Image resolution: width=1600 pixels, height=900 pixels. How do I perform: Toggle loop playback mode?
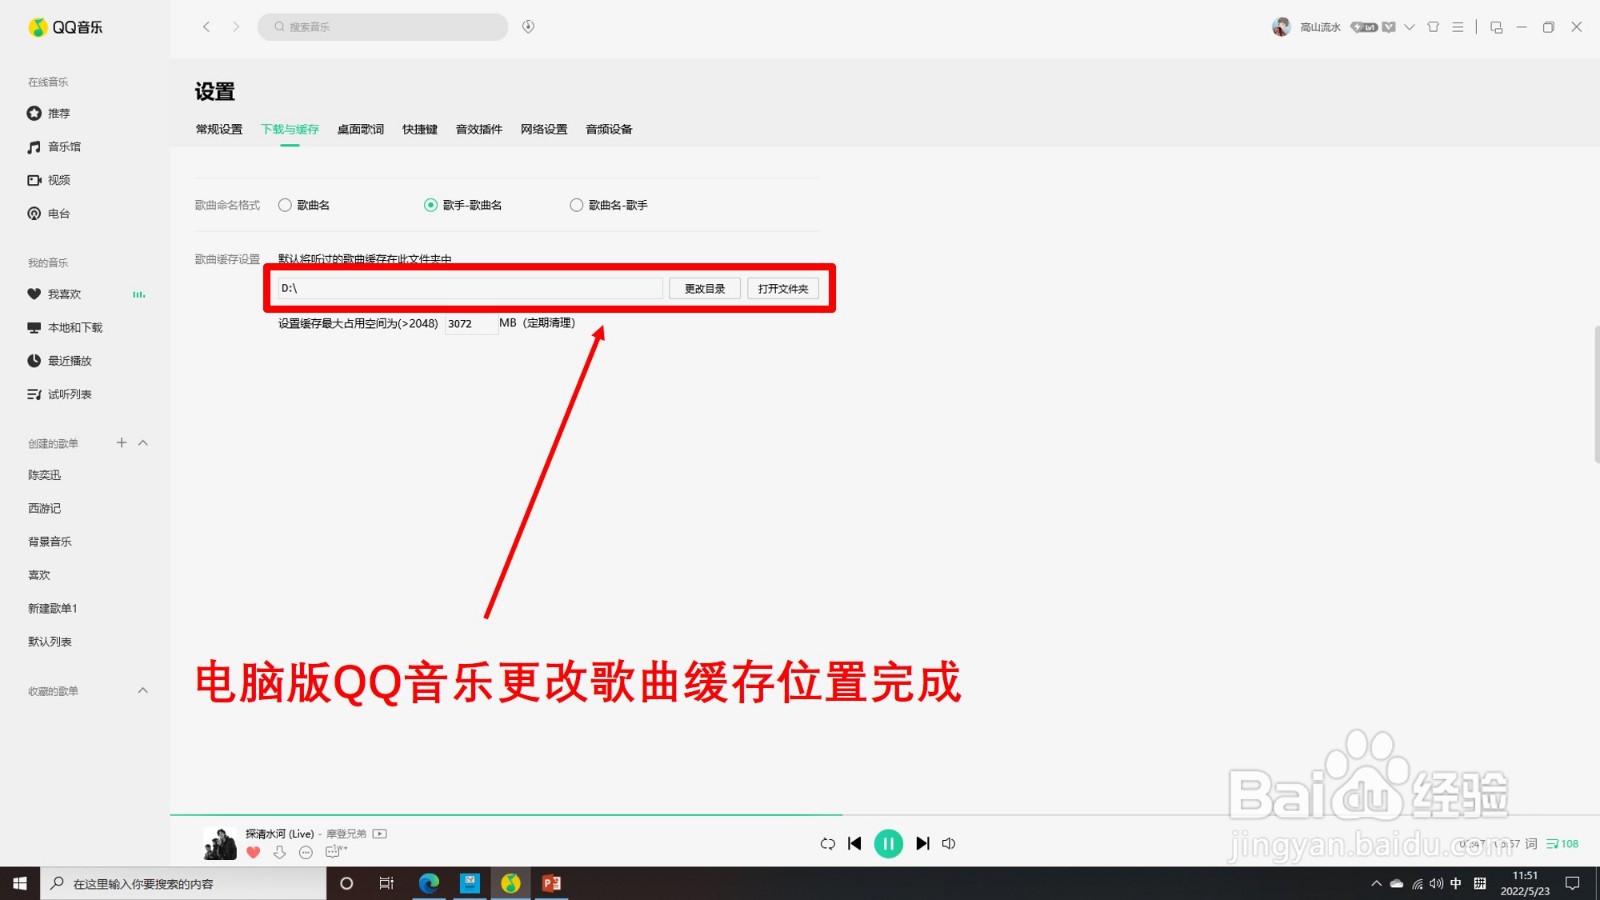click(828, 844)
